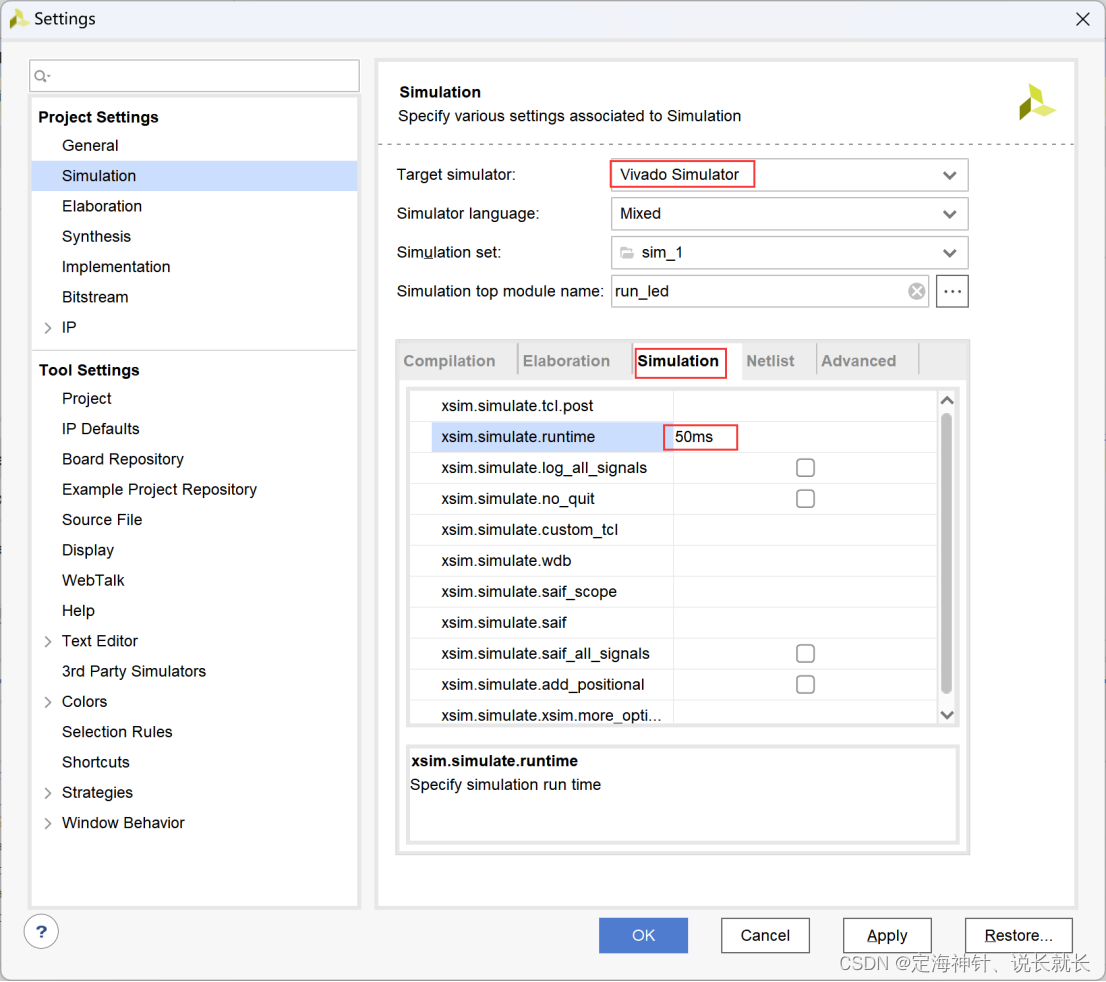Open the help question mark button

click(42, 932)
